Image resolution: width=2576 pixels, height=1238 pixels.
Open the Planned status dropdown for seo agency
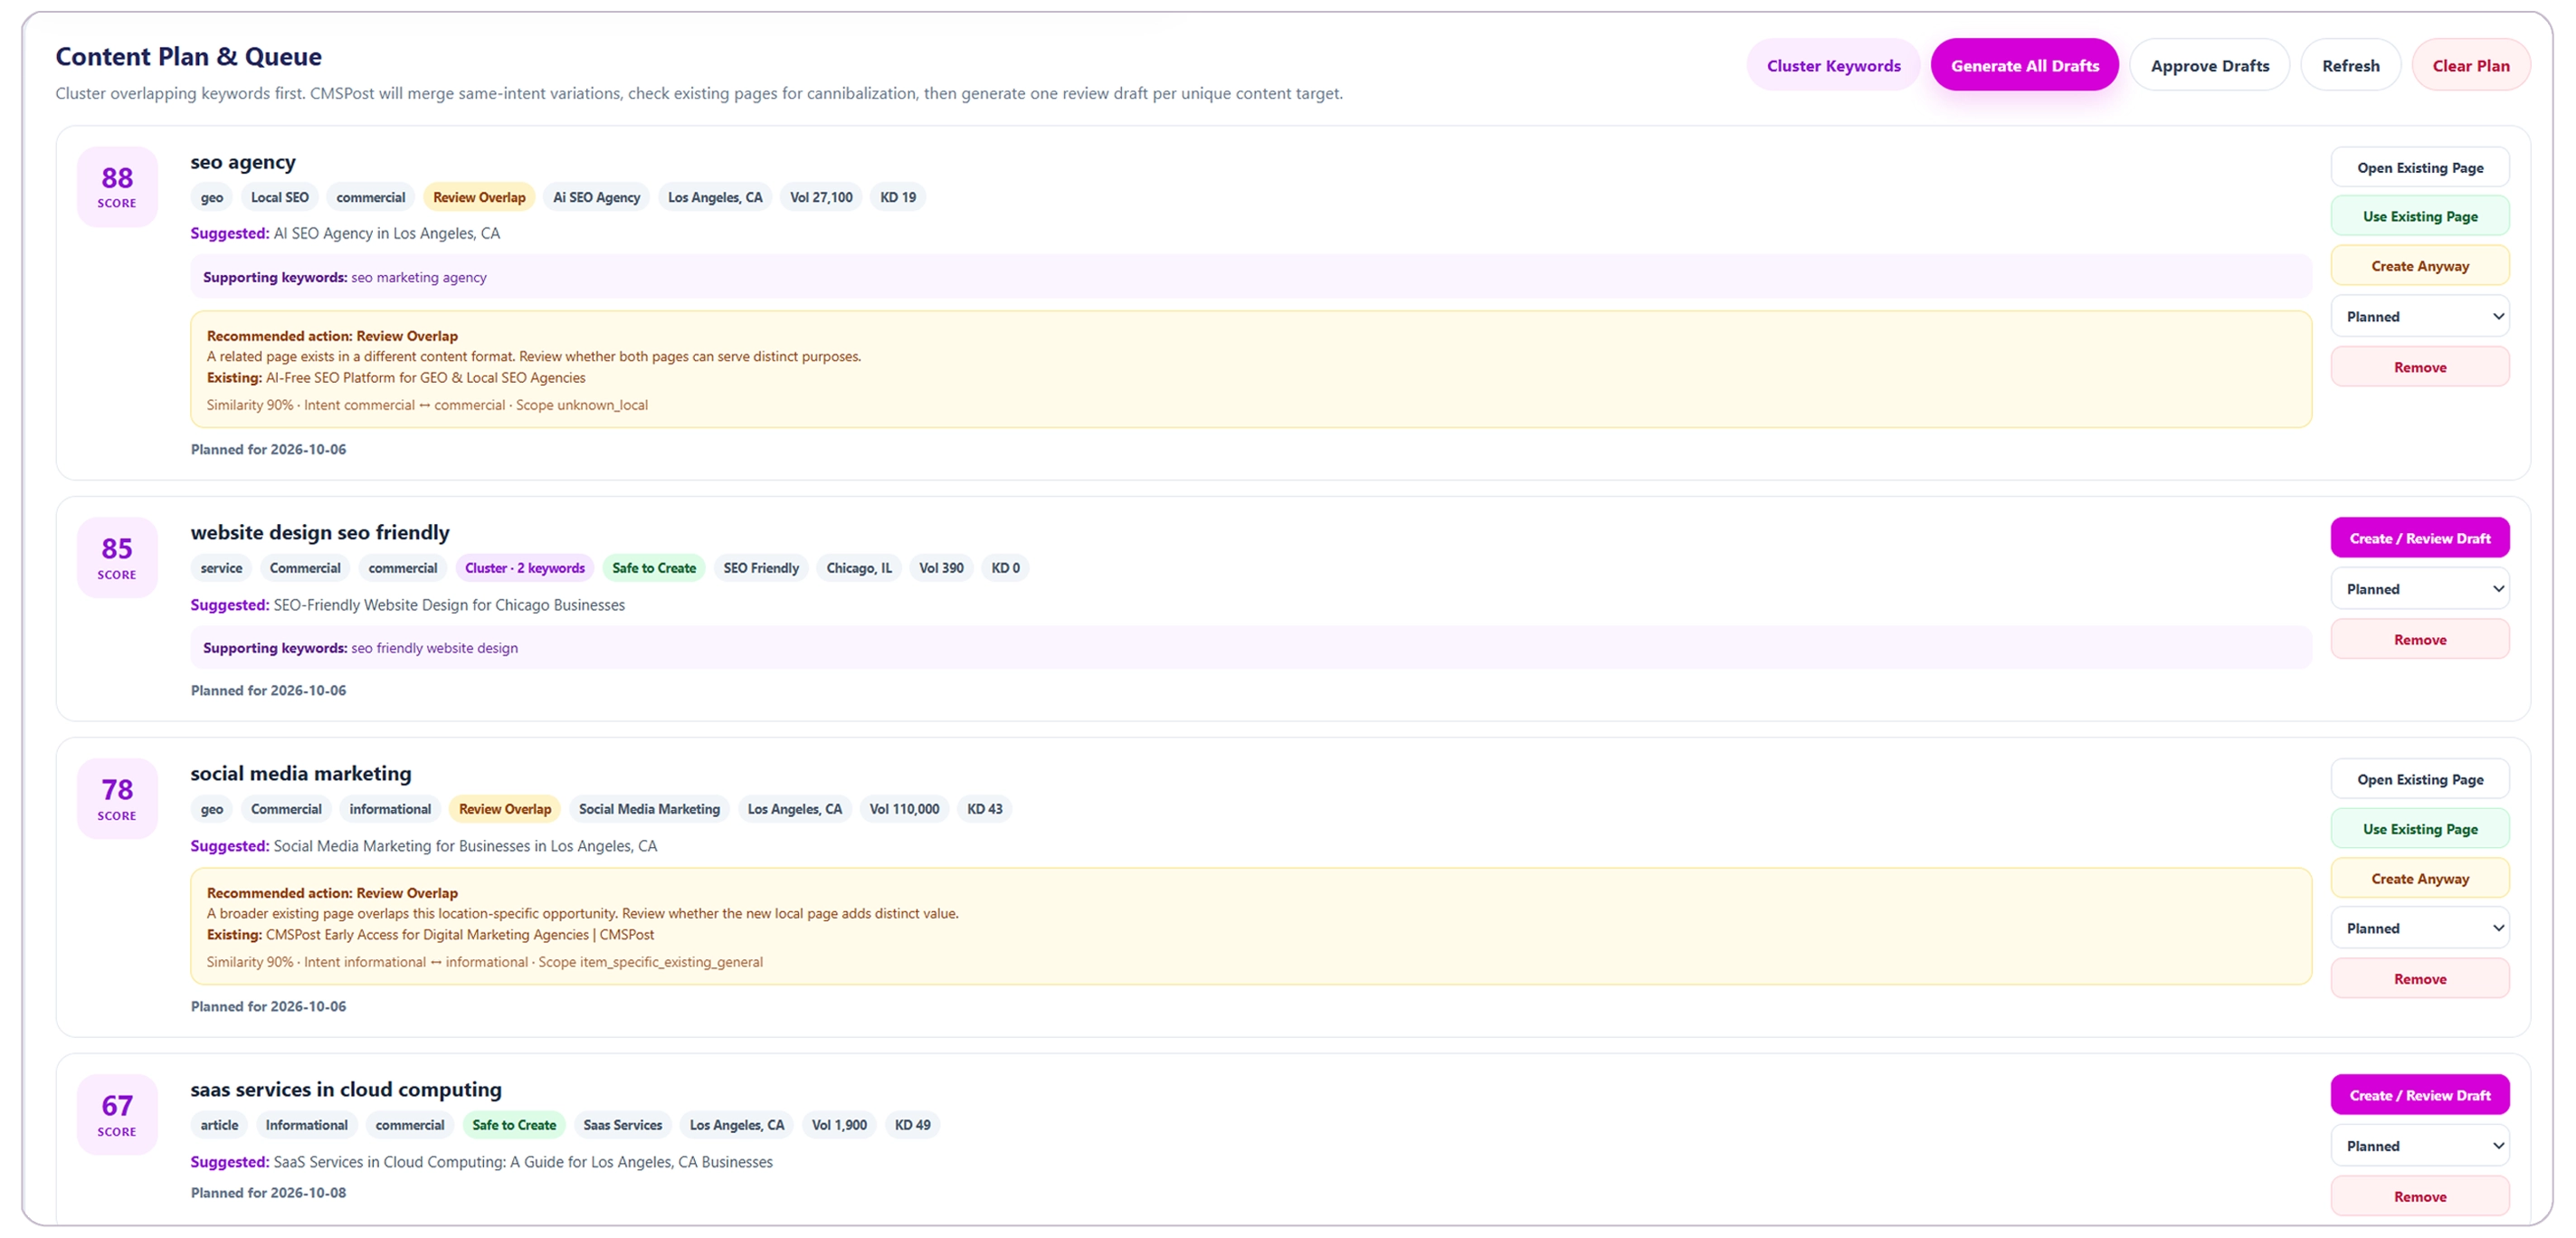pyautogui.click(x=2420, y=316)
